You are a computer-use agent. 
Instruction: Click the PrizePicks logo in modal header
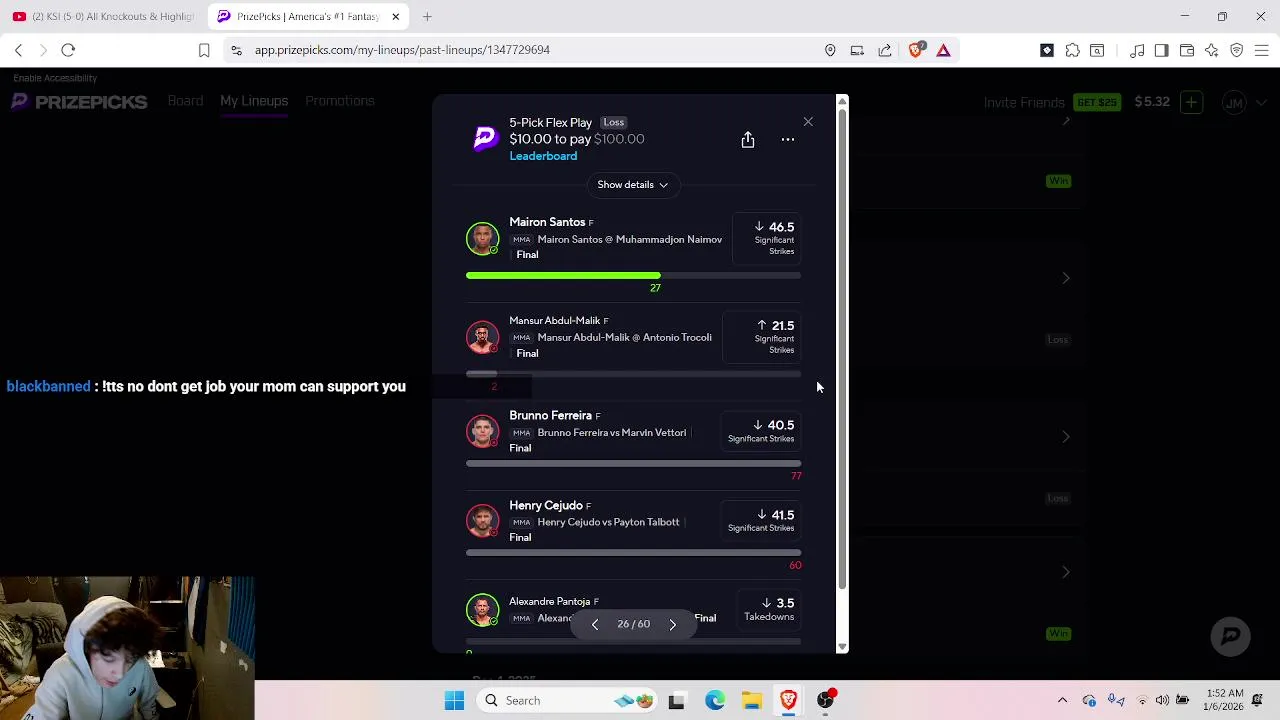[x=485, y=139]
